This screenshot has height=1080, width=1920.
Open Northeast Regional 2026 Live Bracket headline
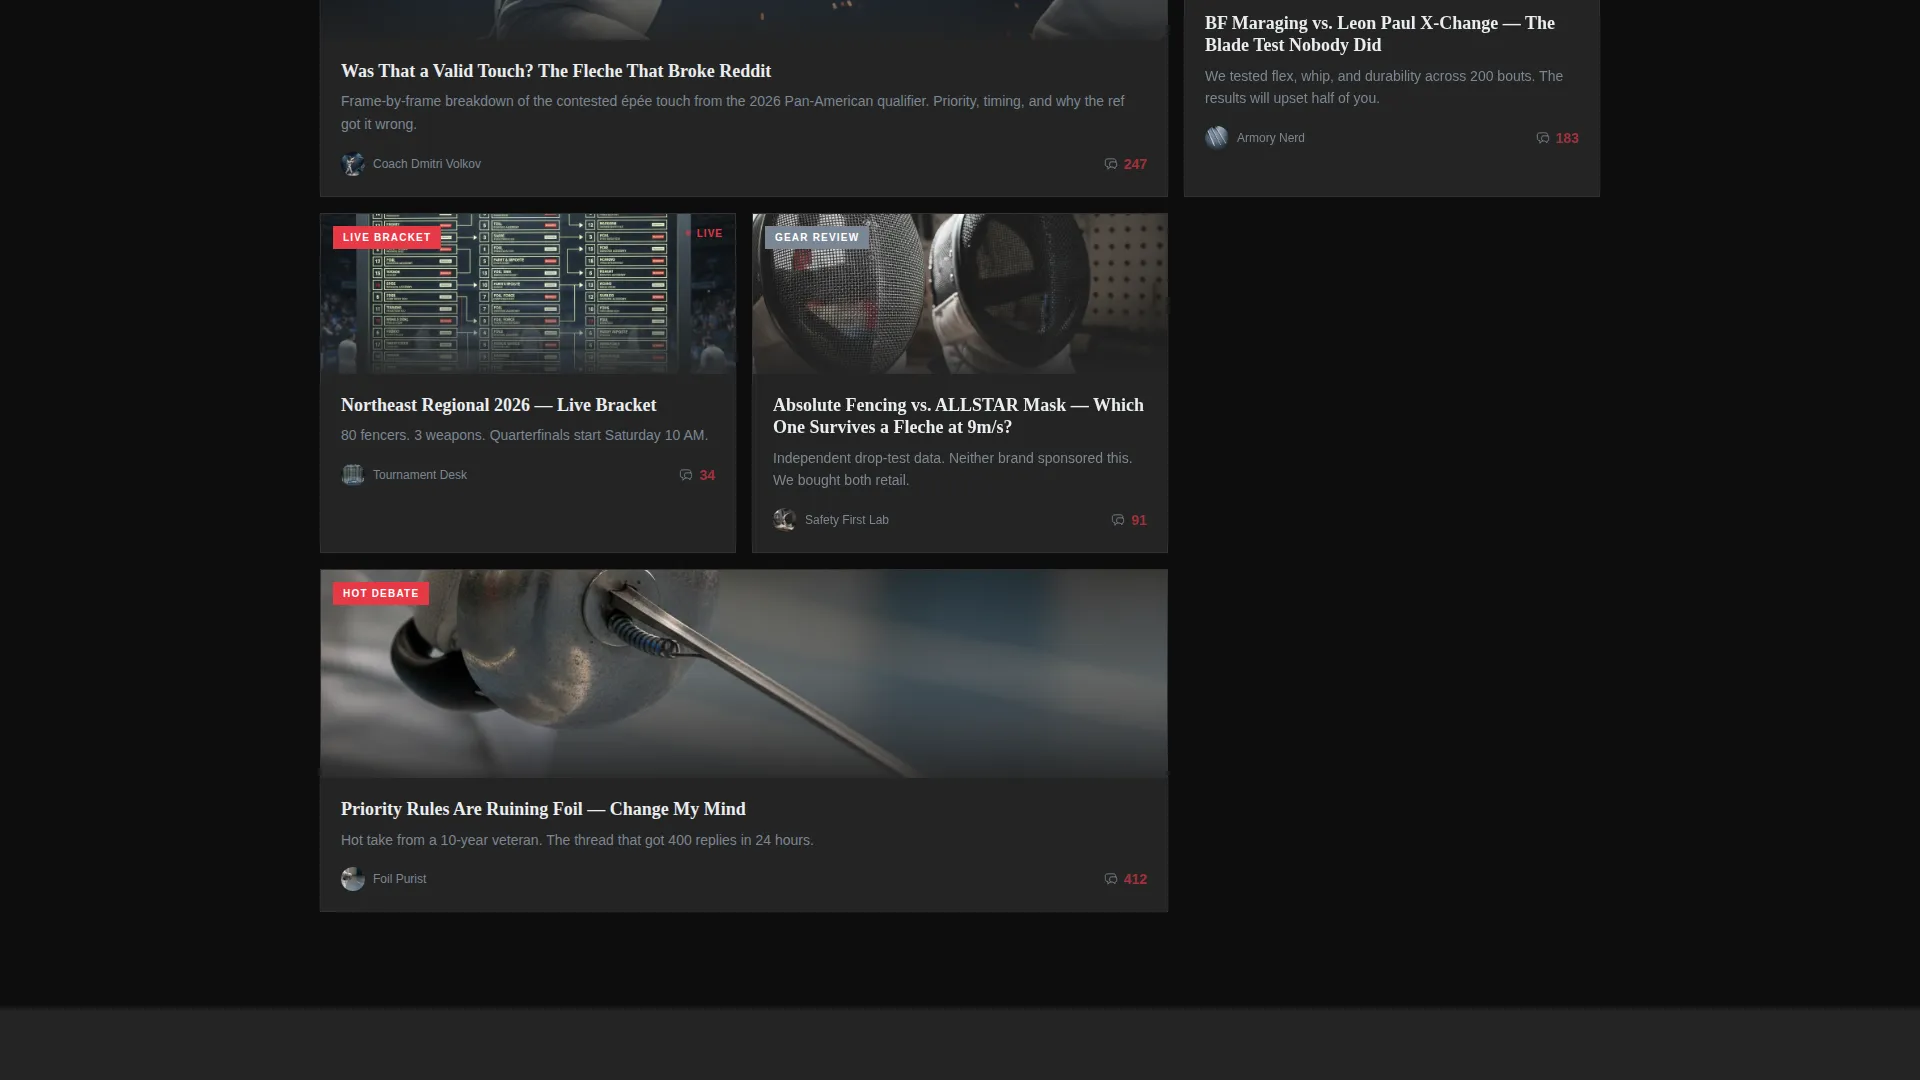point(498,405)
